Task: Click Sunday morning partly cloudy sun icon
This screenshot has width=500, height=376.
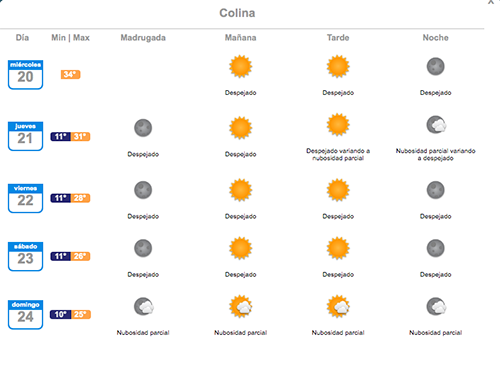Action: pos(241,306)
